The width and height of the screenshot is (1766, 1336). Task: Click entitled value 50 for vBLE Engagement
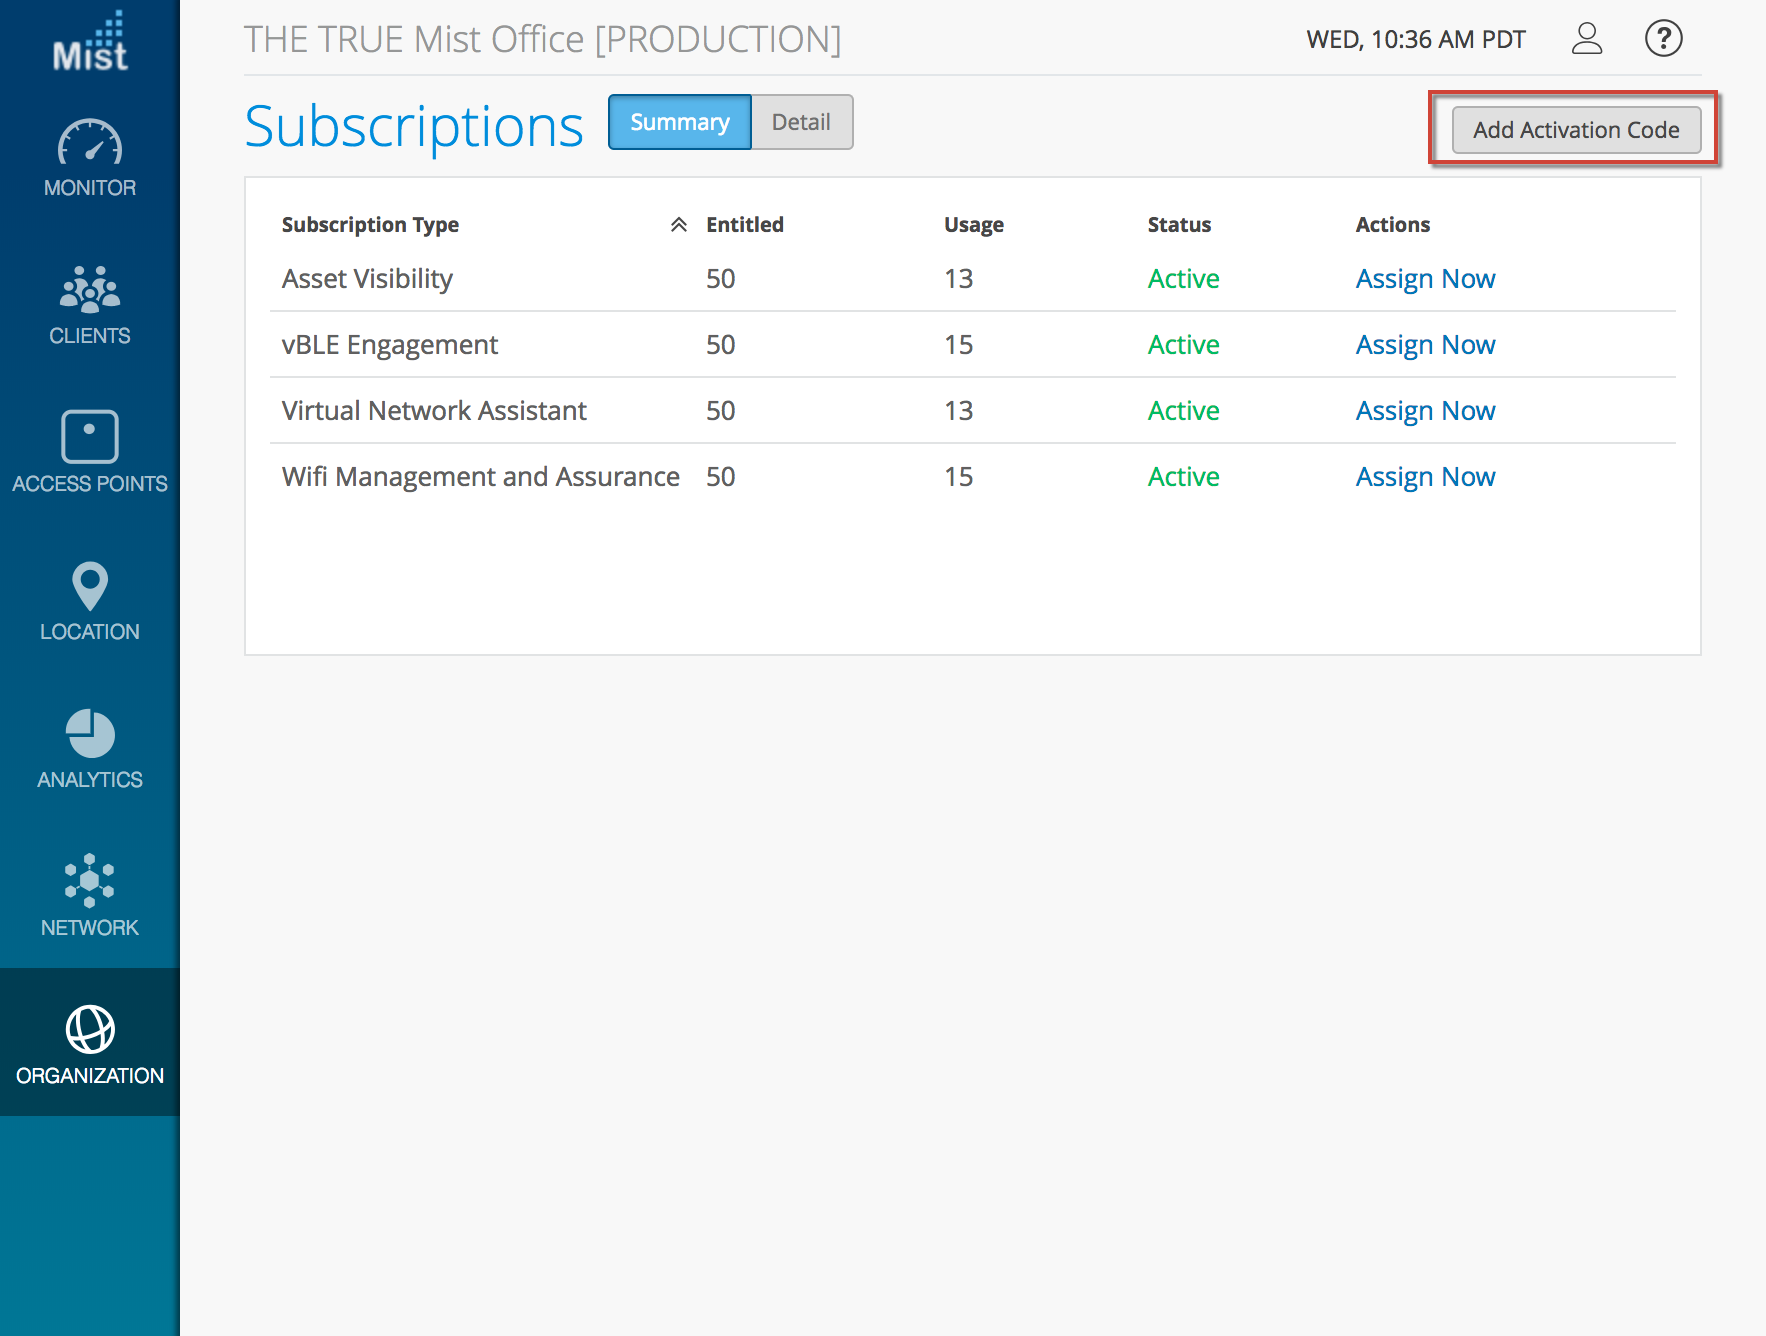(x=721, y=345)
